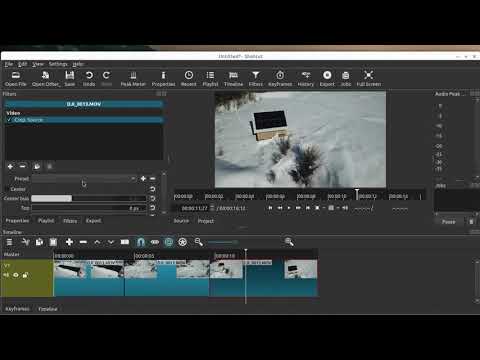The width and height of the screenshot is (480, 360).
Task: Click the Undo toolbar icon
Action: [89, 79]
